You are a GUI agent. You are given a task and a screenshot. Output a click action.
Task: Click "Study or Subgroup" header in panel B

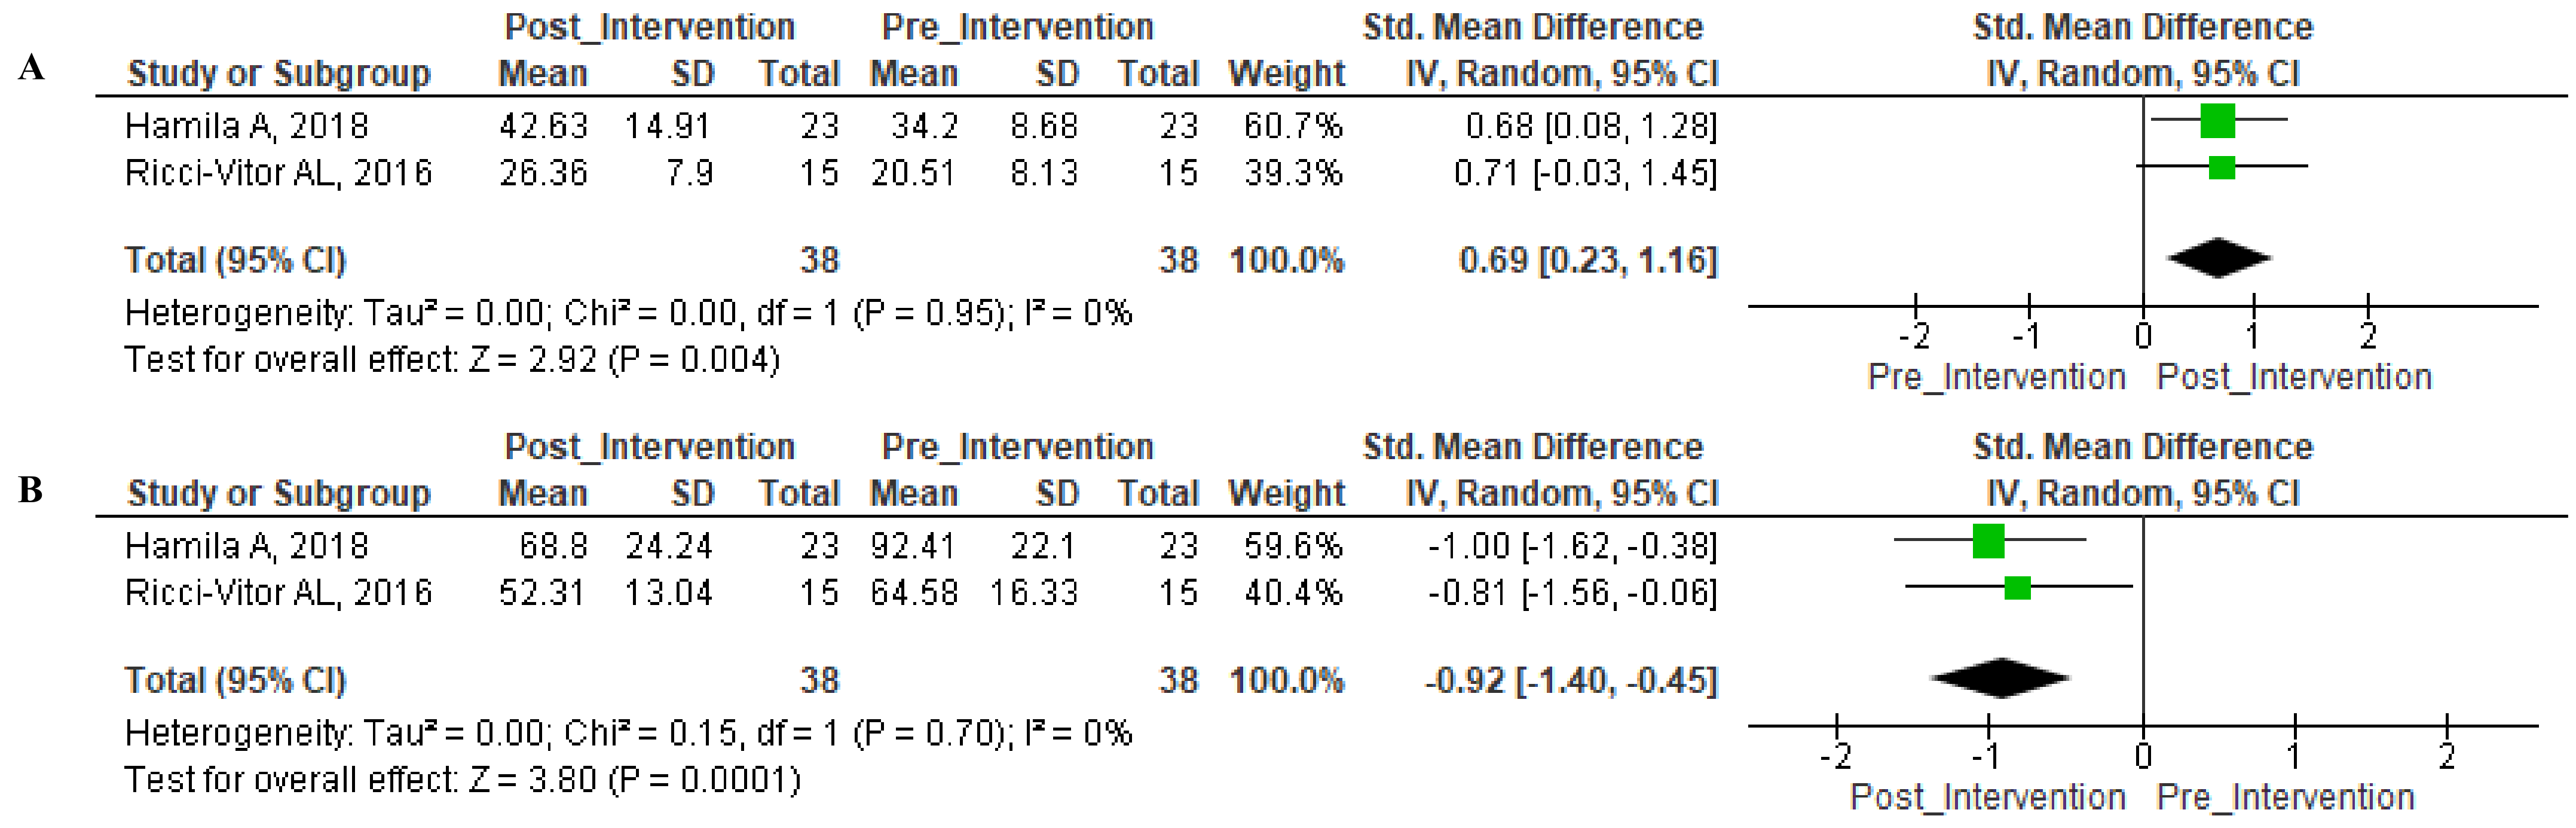tap(278, 493)
